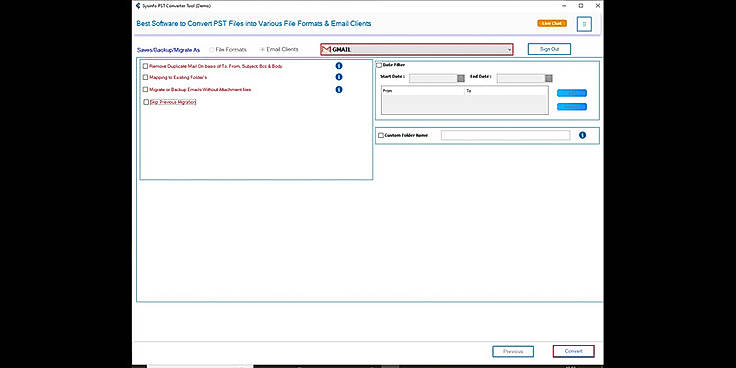736x368 pixels.
Task: Click the Start Date input field
Action: (433, 78)
